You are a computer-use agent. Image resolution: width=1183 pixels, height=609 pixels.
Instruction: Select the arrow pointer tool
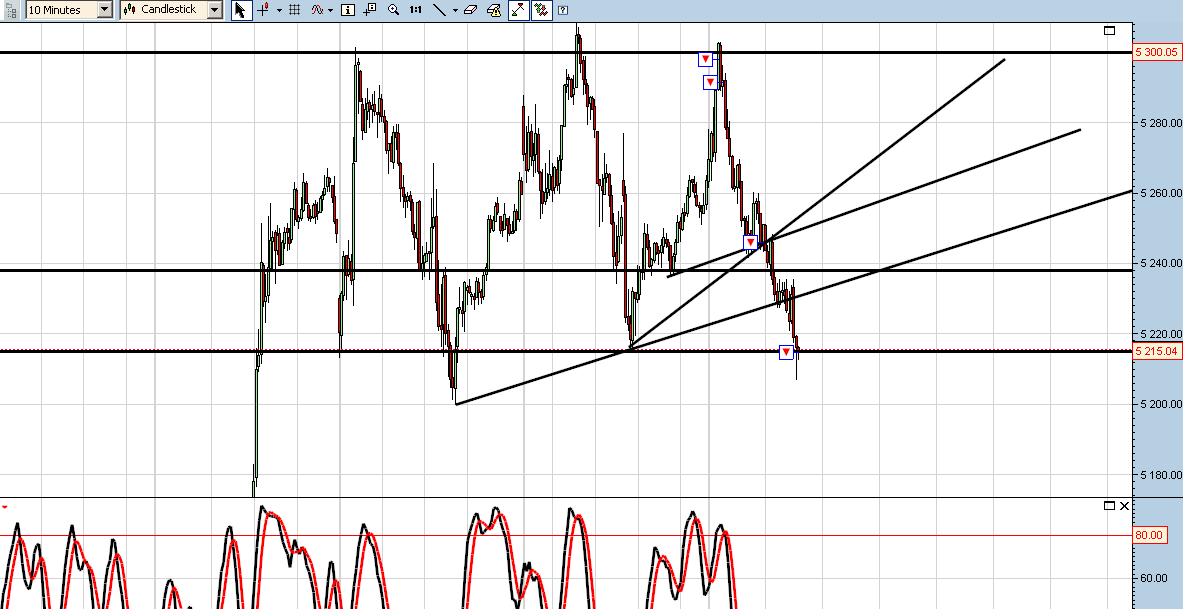pos(241,10)
